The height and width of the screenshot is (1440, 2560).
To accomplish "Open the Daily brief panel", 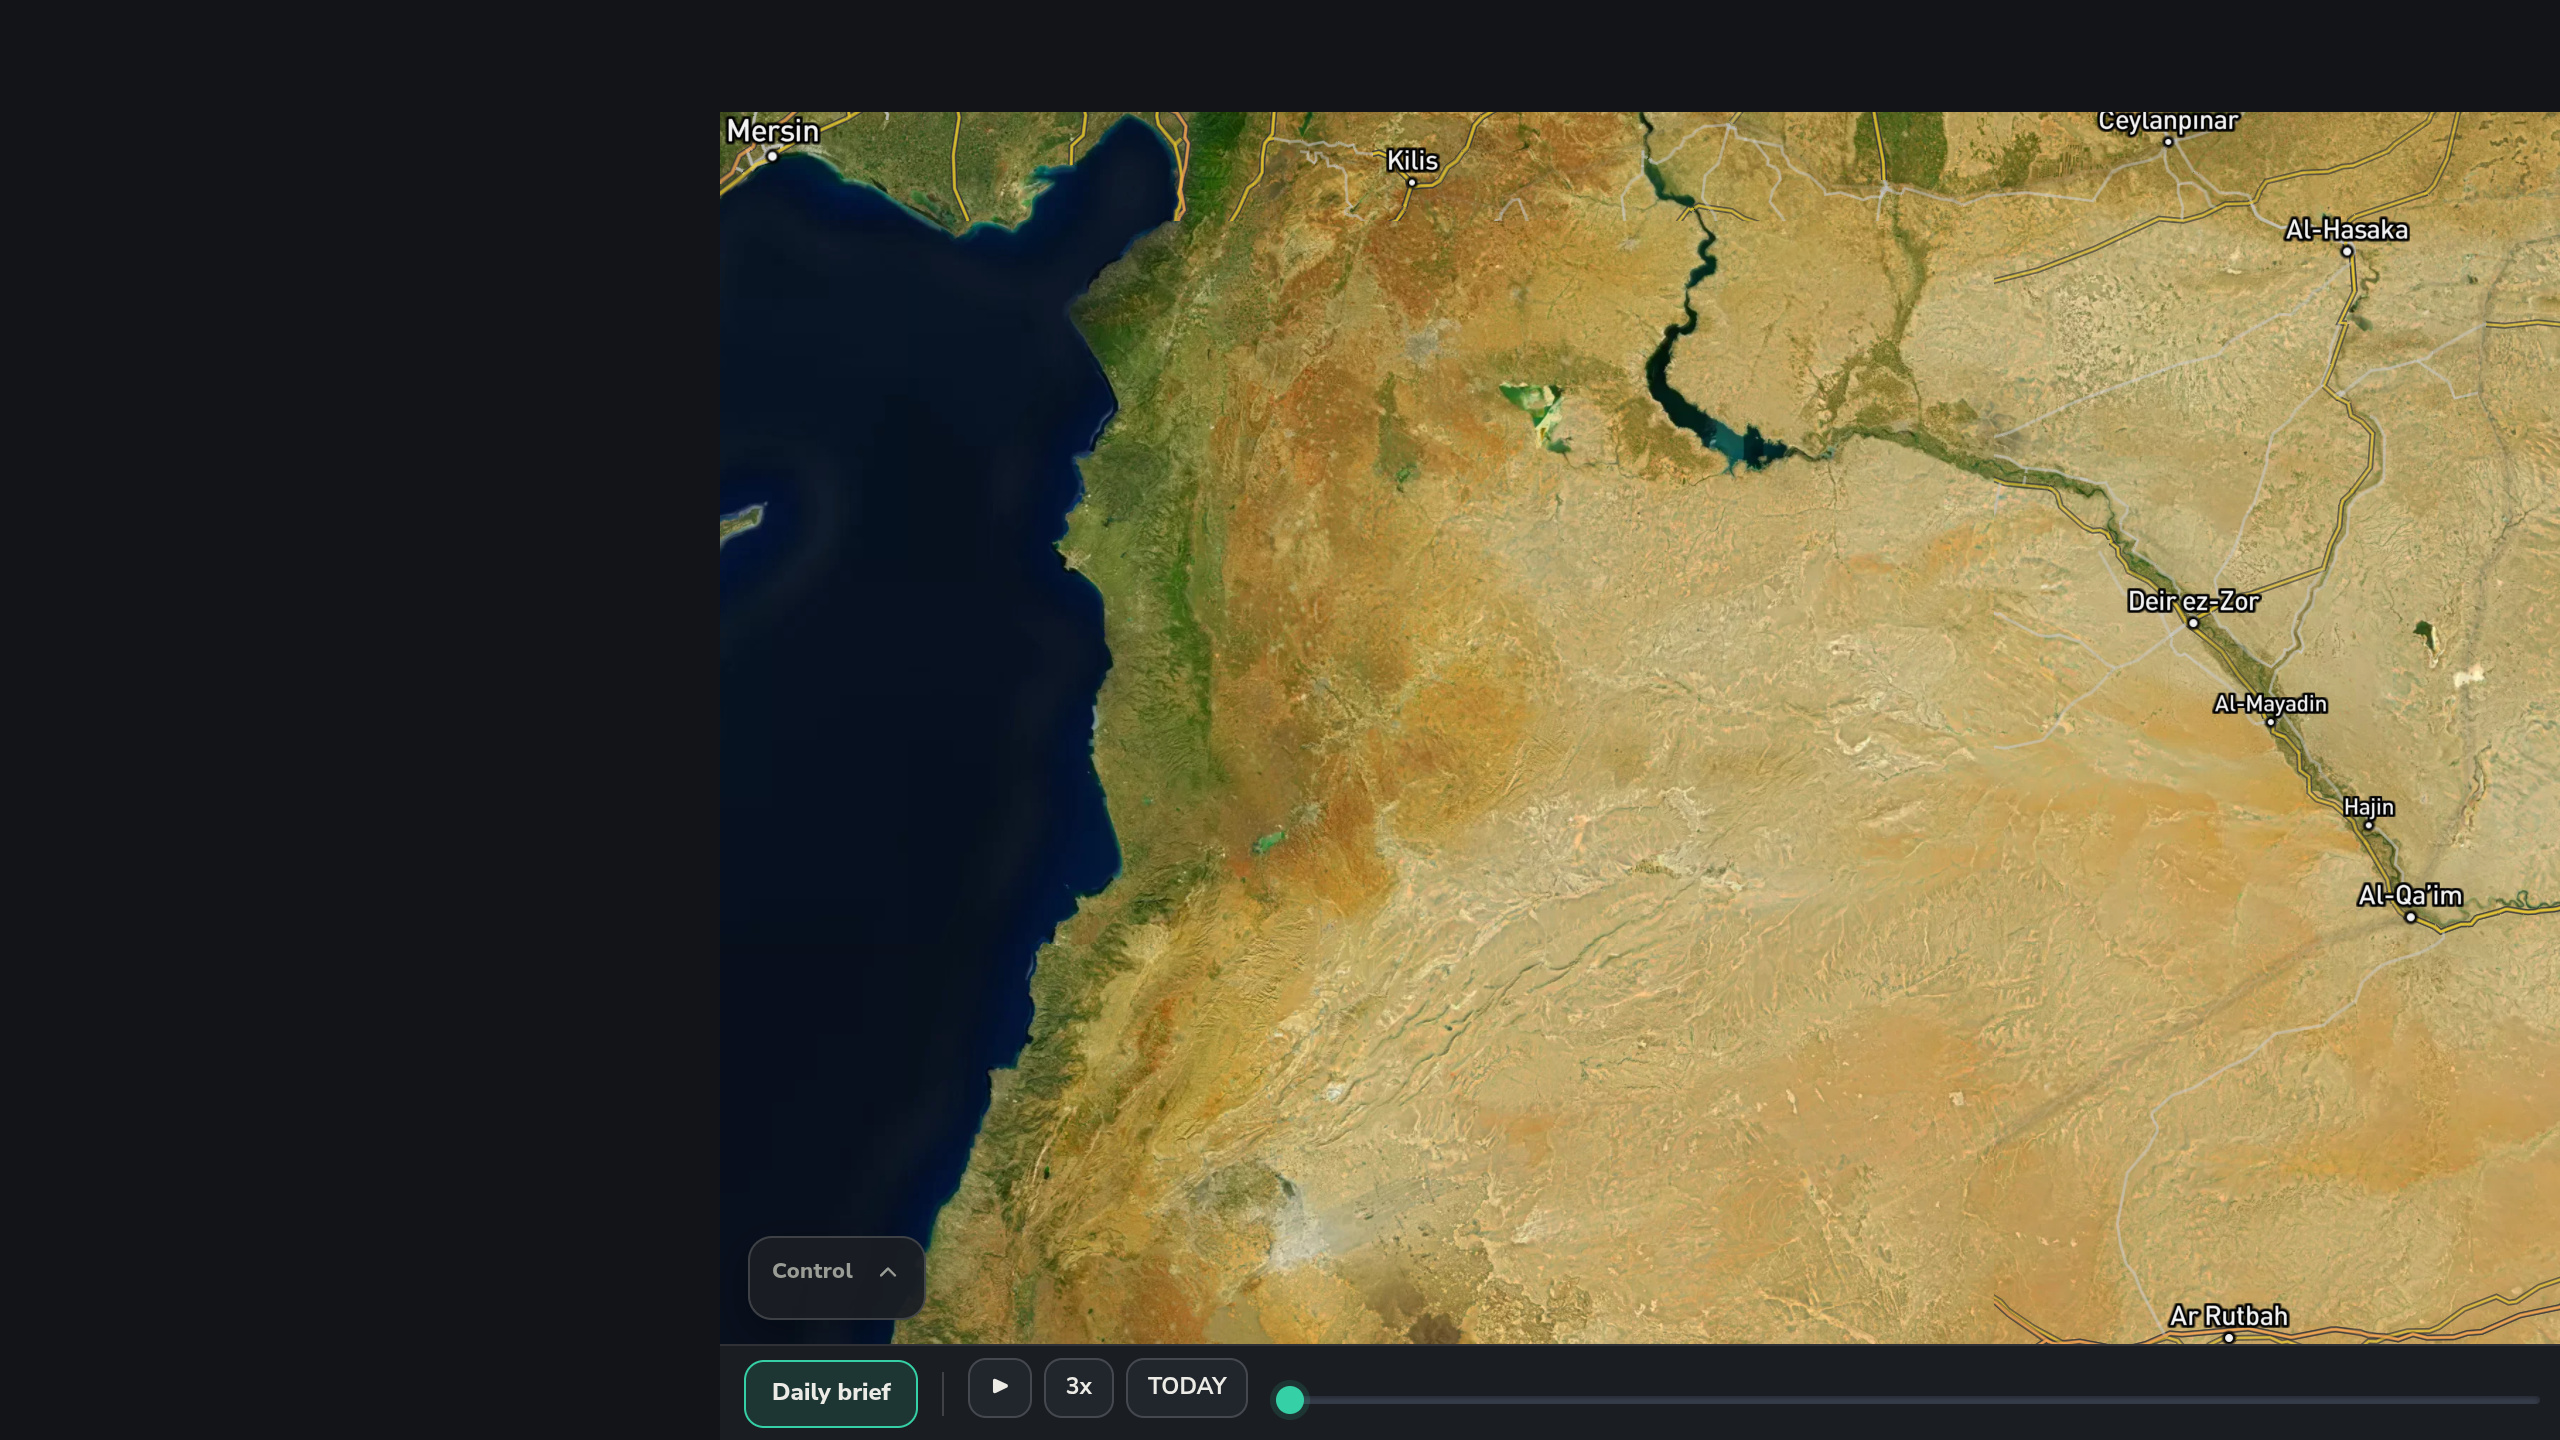I will pyautogui.click(x=830, y=1393).
